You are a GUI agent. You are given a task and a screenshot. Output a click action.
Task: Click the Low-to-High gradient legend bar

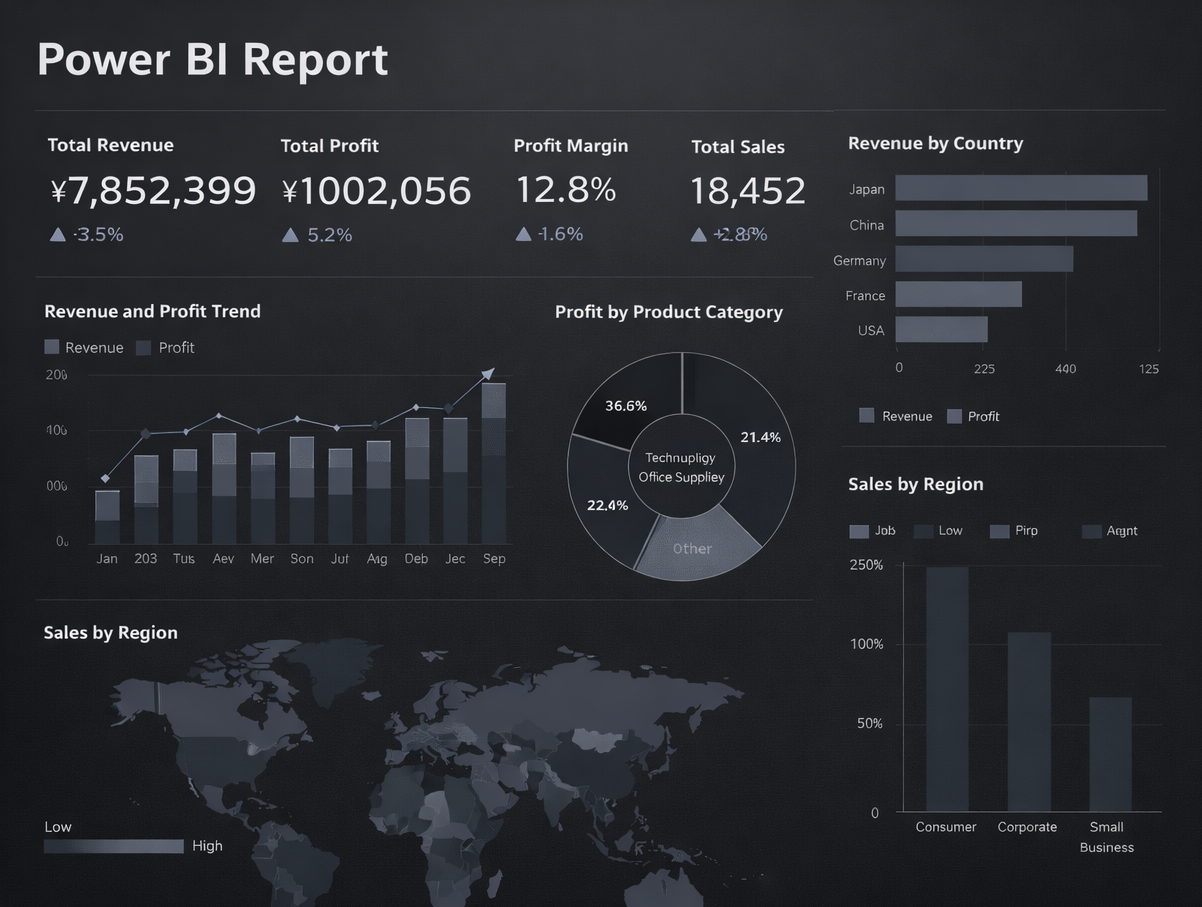113,845
